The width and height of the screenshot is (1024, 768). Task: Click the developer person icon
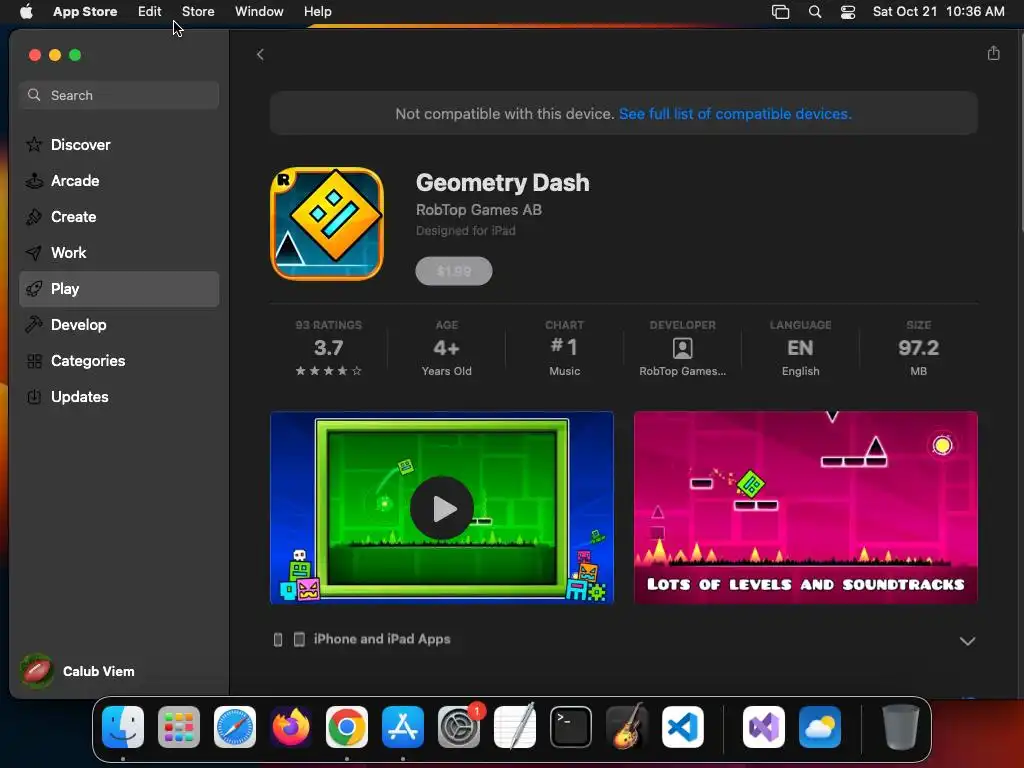pos(682,348)
